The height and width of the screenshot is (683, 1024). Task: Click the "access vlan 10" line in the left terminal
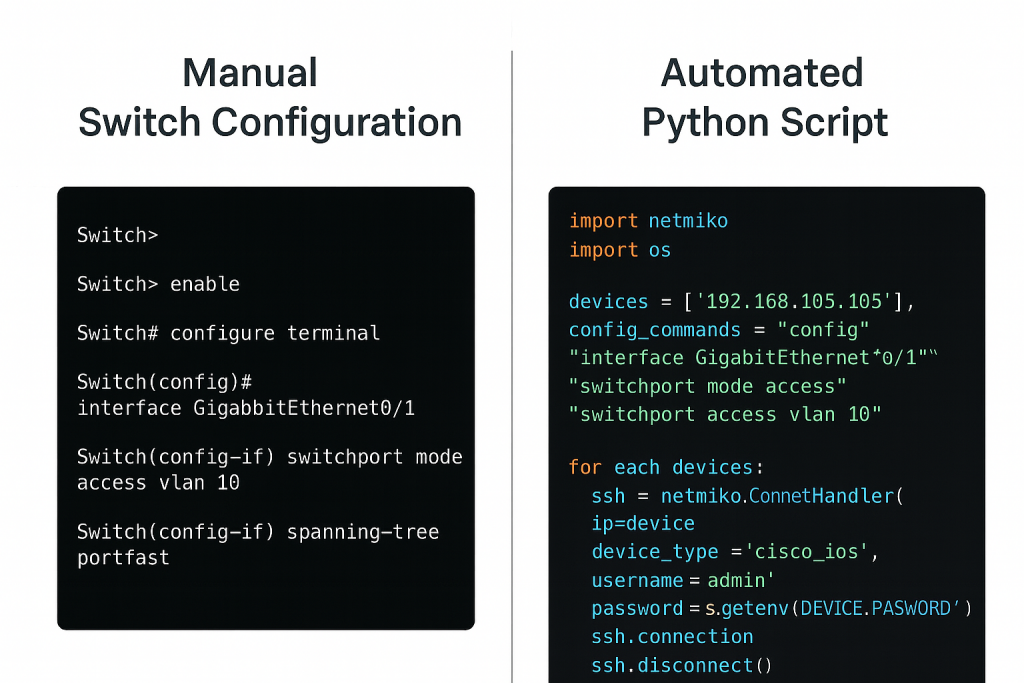(158, 483)
